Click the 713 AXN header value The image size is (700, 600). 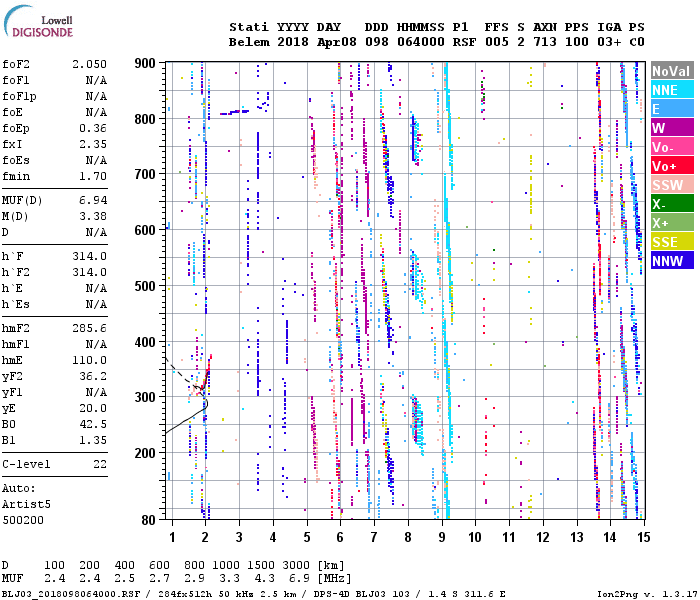[545, 42]
